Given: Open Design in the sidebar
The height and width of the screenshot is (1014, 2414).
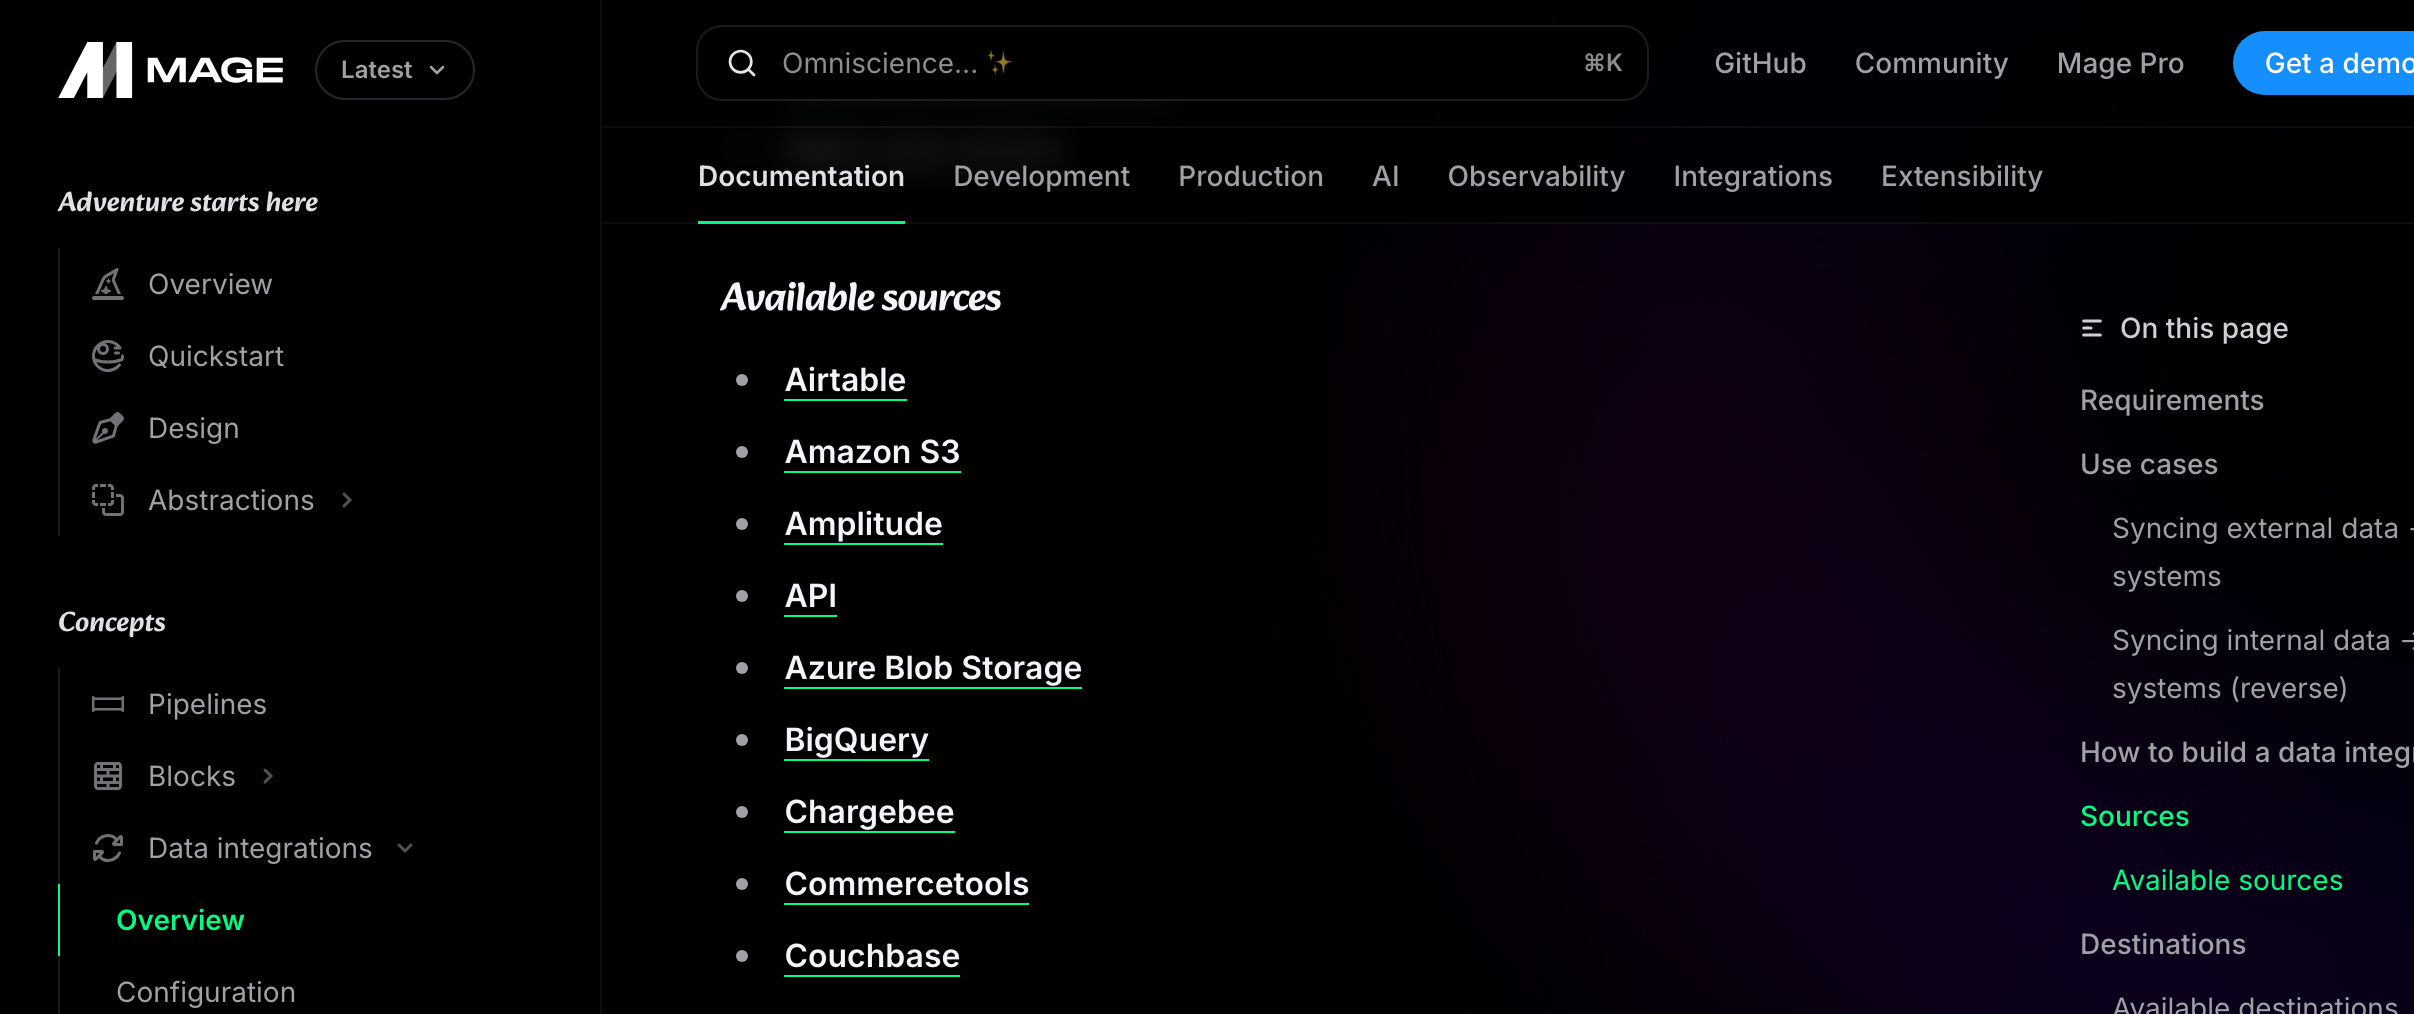Looking at the screenshot, I should click(x=193, y=428).
